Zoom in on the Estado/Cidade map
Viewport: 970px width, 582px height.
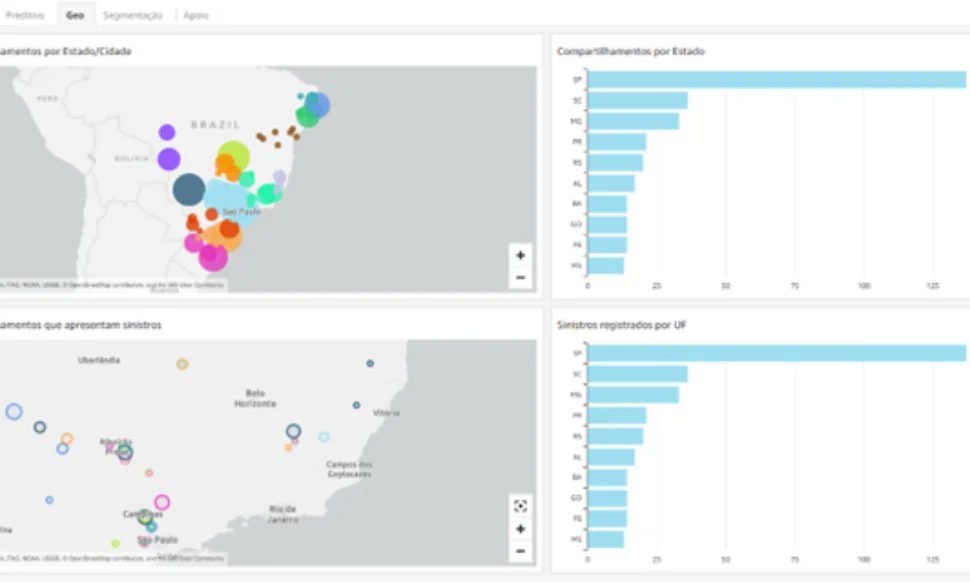[520, 256]
